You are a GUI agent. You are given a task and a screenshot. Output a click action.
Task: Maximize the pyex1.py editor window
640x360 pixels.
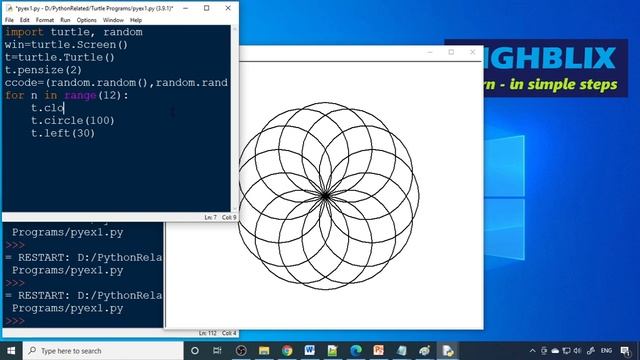click(207, 8)
